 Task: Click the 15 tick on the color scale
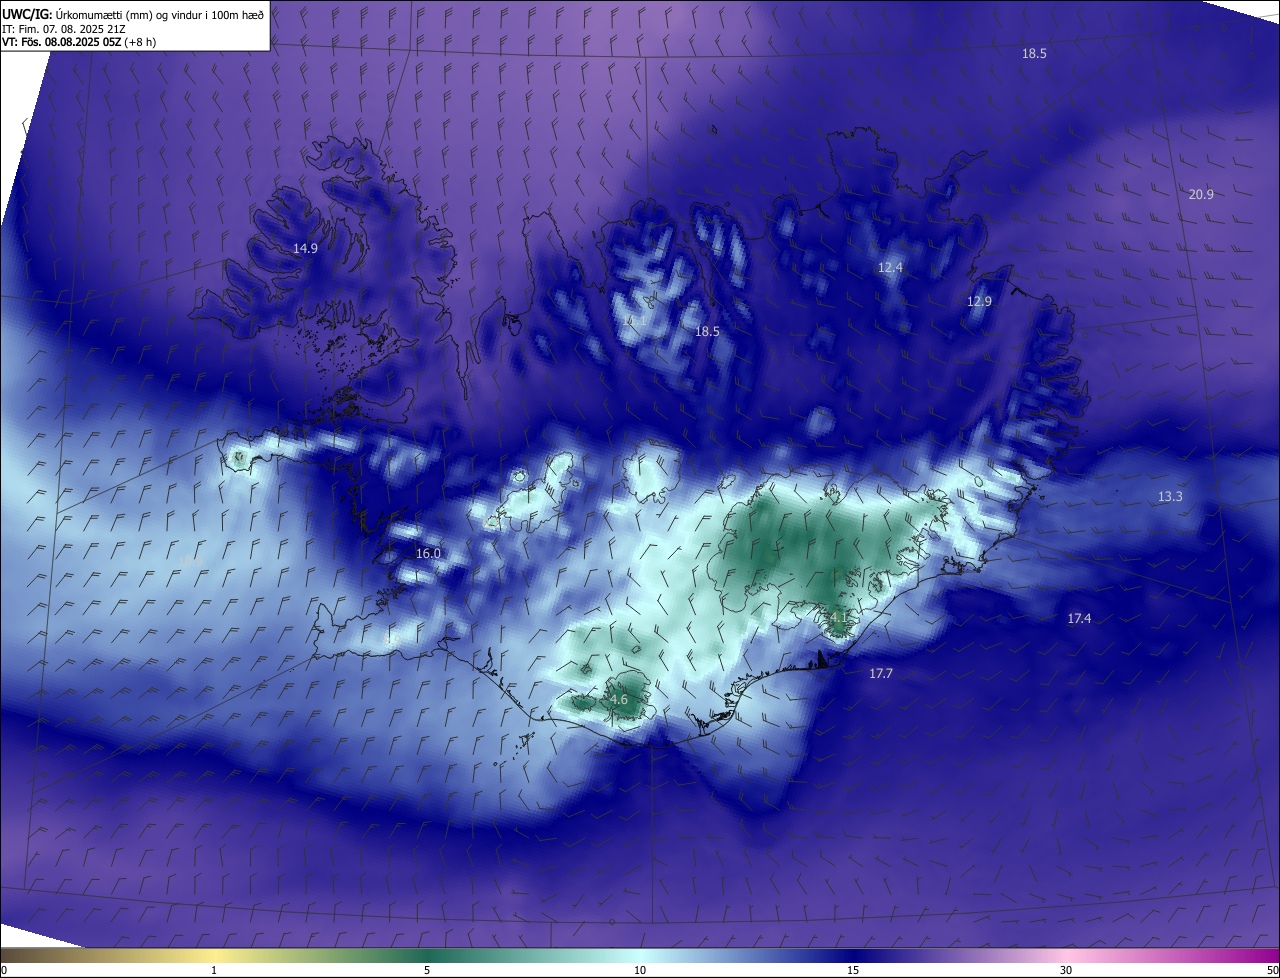853,970
